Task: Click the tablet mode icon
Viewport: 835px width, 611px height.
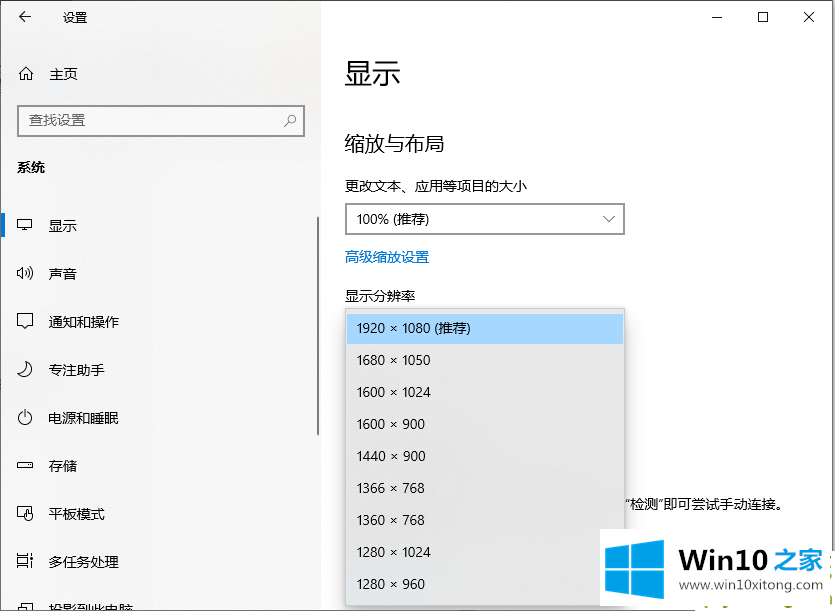Action: pos(25,513)
